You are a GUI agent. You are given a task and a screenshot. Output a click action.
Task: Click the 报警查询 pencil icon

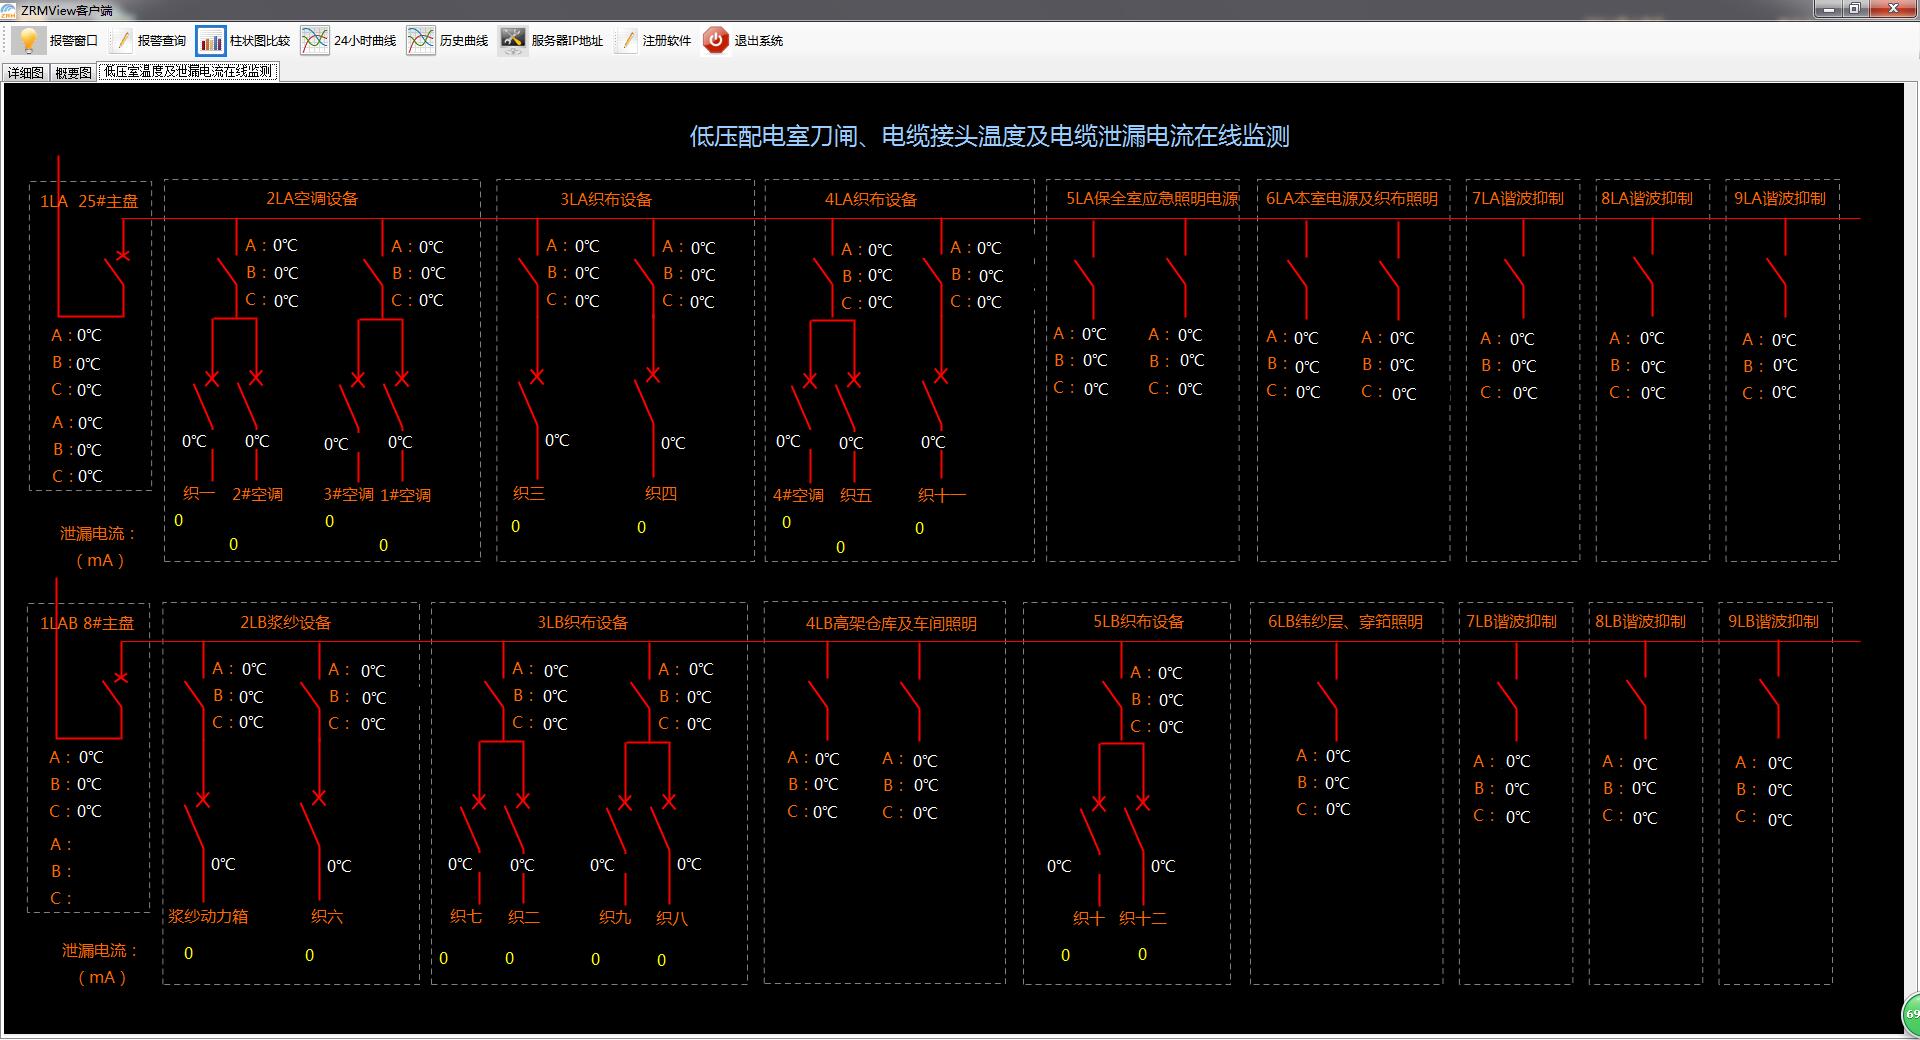click(123, 41)
